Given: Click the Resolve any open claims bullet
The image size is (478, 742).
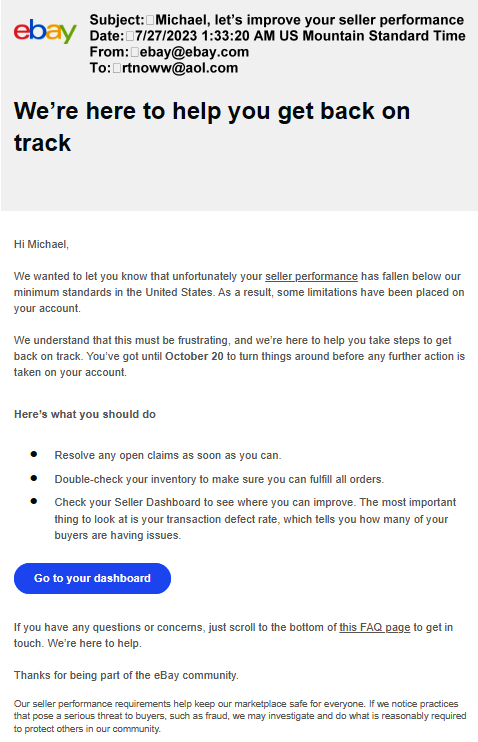Looking at the screenshot, I should [168, 455].
